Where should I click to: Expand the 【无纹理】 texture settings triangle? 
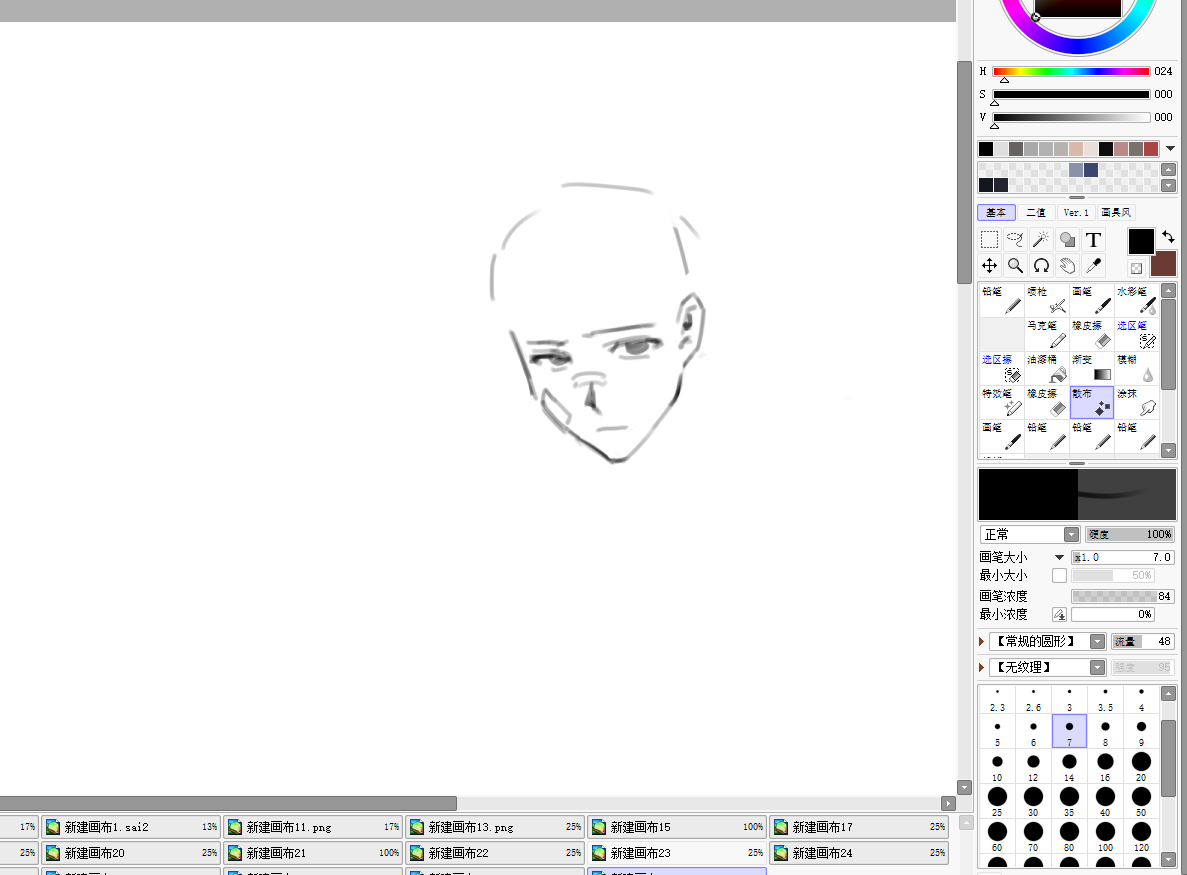click(x=982, y=667)
